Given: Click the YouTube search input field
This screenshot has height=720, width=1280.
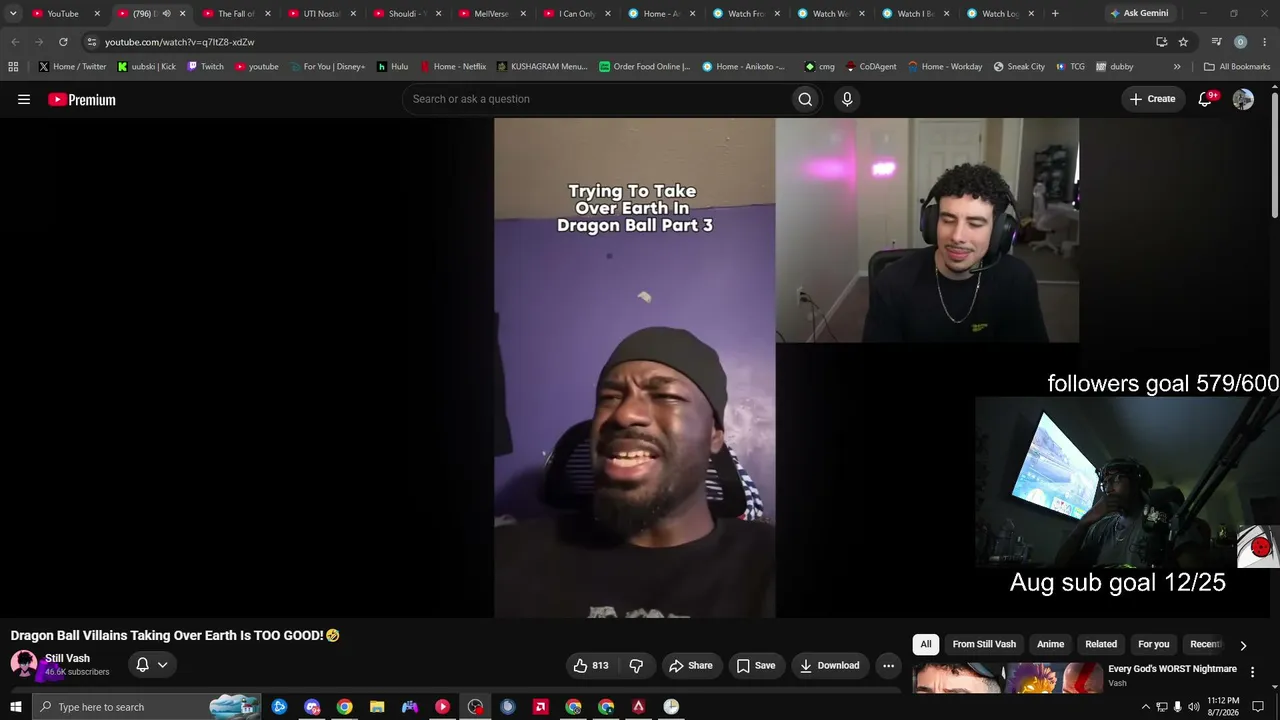Looking at the screenshot, I should (596, 99).
